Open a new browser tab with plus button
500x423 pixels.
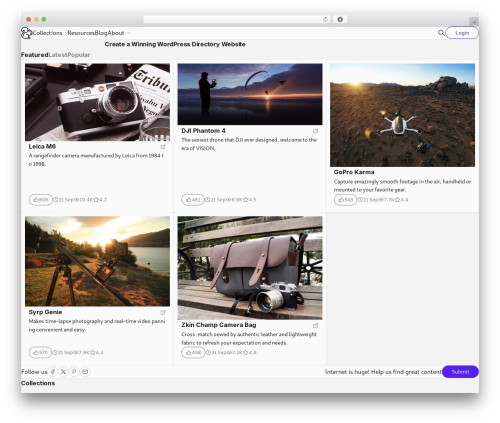click(x=474, y=22)
